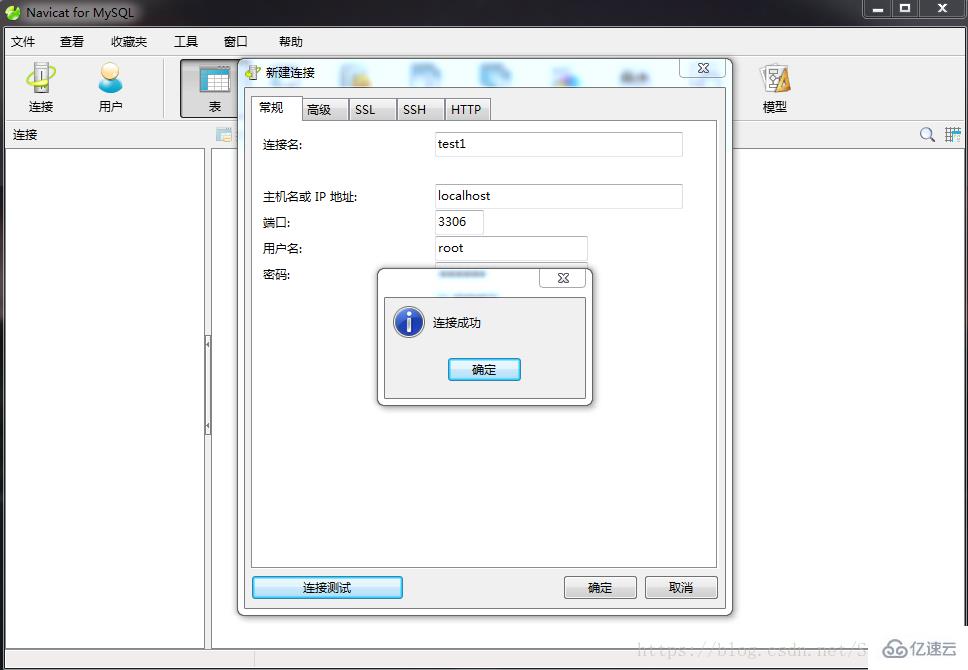Switch to the 高级 tab
This screenshot has height=670, width=968.
322,109
